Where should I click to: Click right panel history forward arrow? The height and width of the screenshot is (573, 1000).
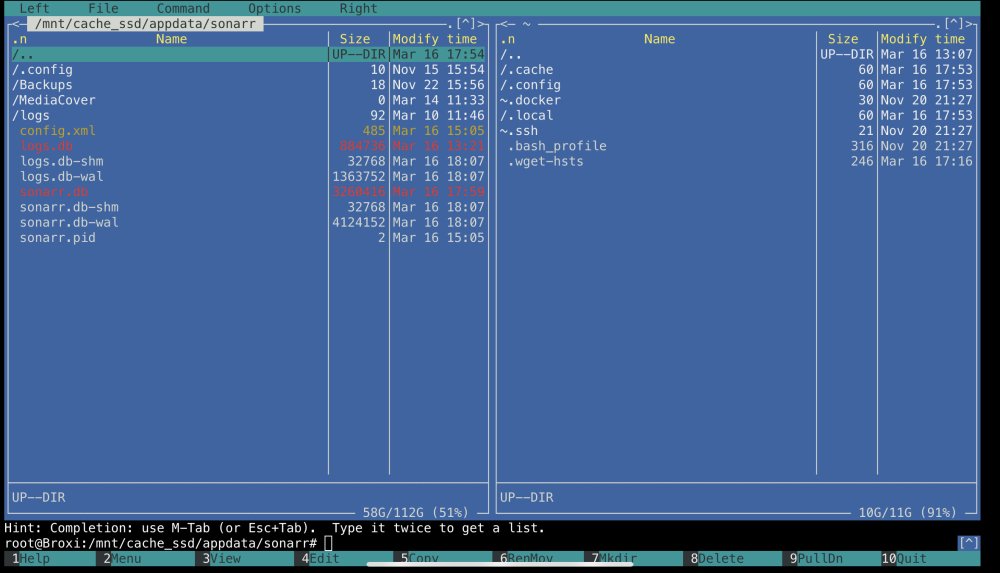pyautogui.click(x=970, y=24)
